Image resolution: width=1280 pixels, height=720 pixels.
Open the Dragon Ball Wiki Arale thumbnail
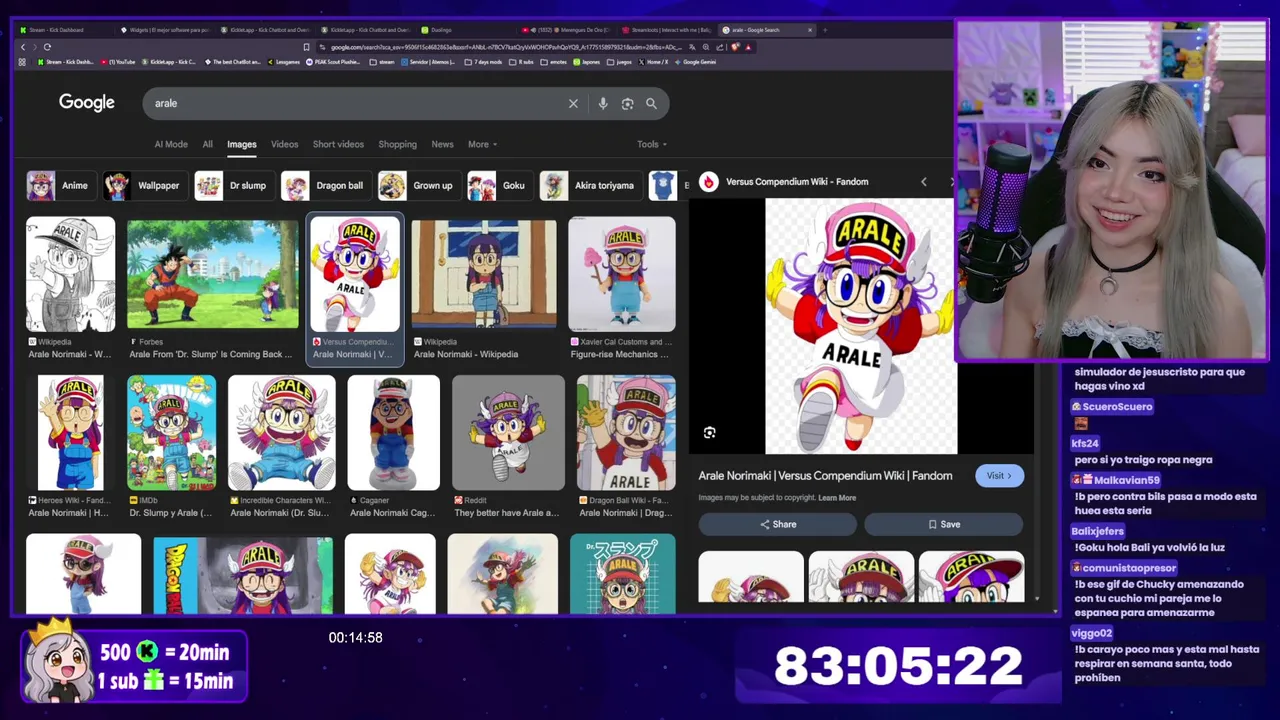626,433
